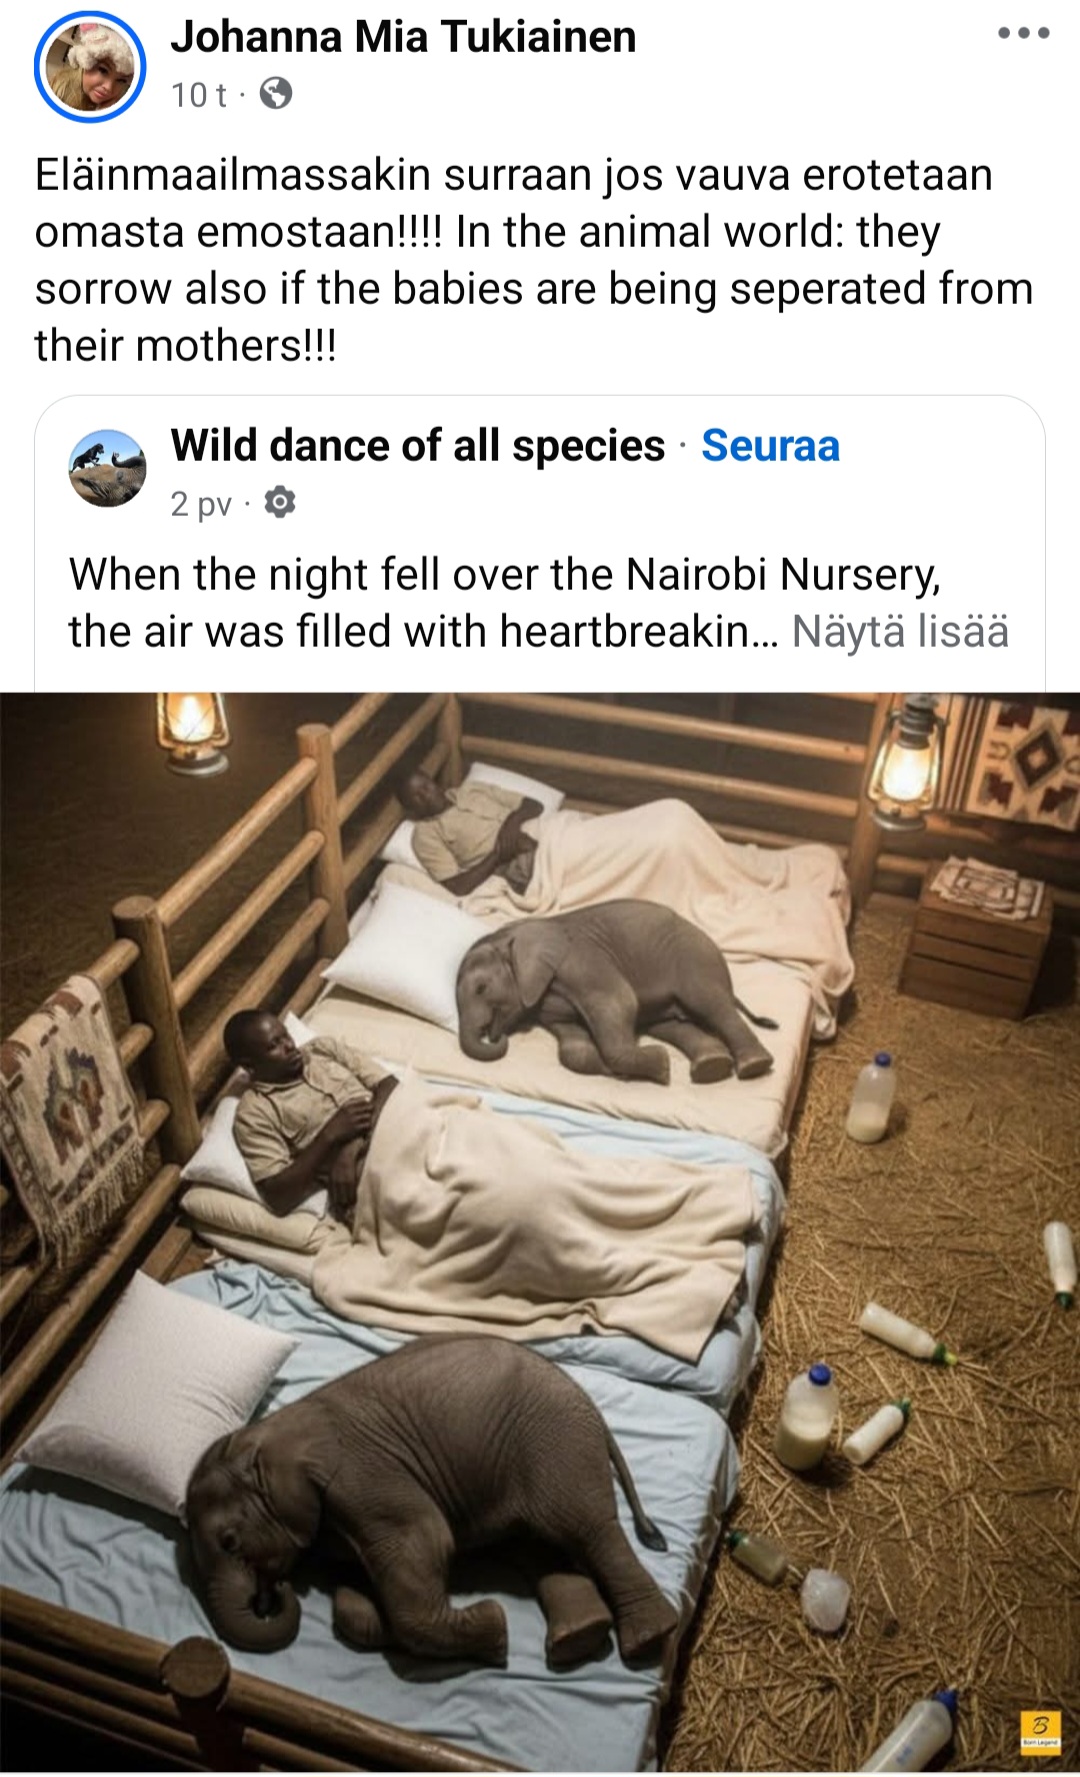The width and height of the screenshot is (1080, 1777).
Task: Follow the page via Seuraa
Action: click(770, 446)
